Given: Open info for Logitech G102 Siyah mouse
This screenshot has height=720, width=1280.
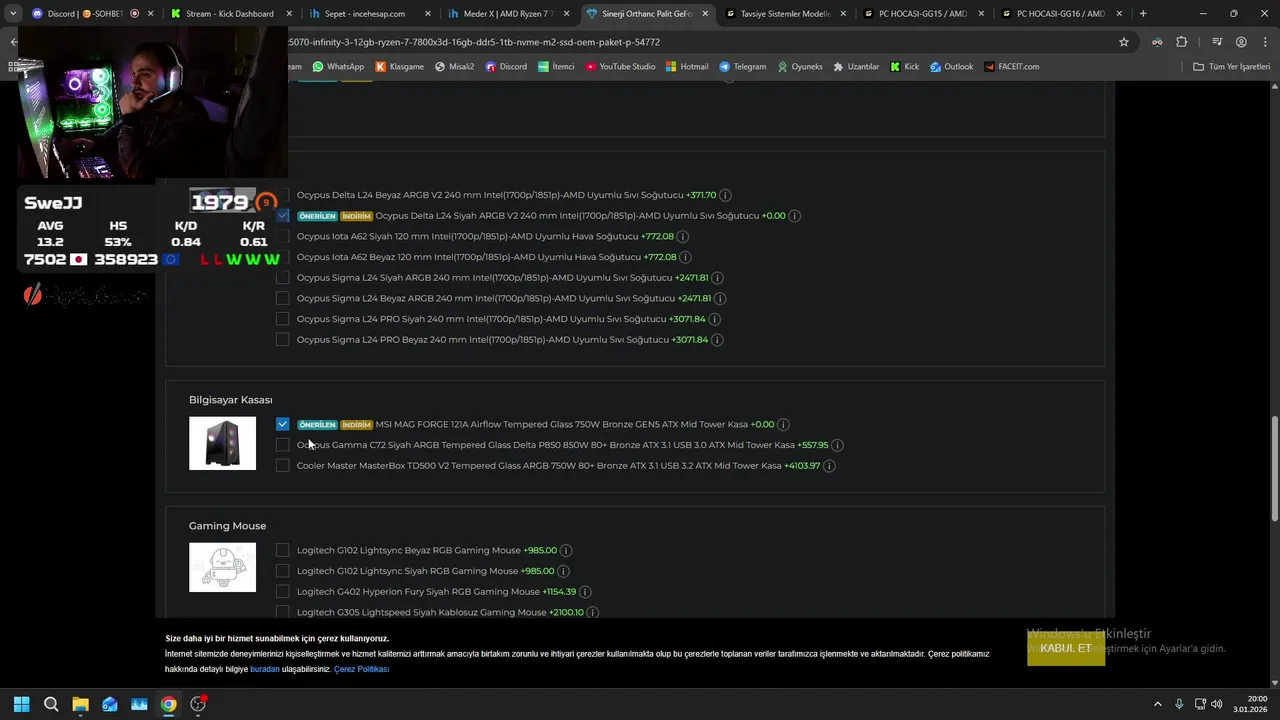Looking at the screenshot, I should (x=563, y=571).
